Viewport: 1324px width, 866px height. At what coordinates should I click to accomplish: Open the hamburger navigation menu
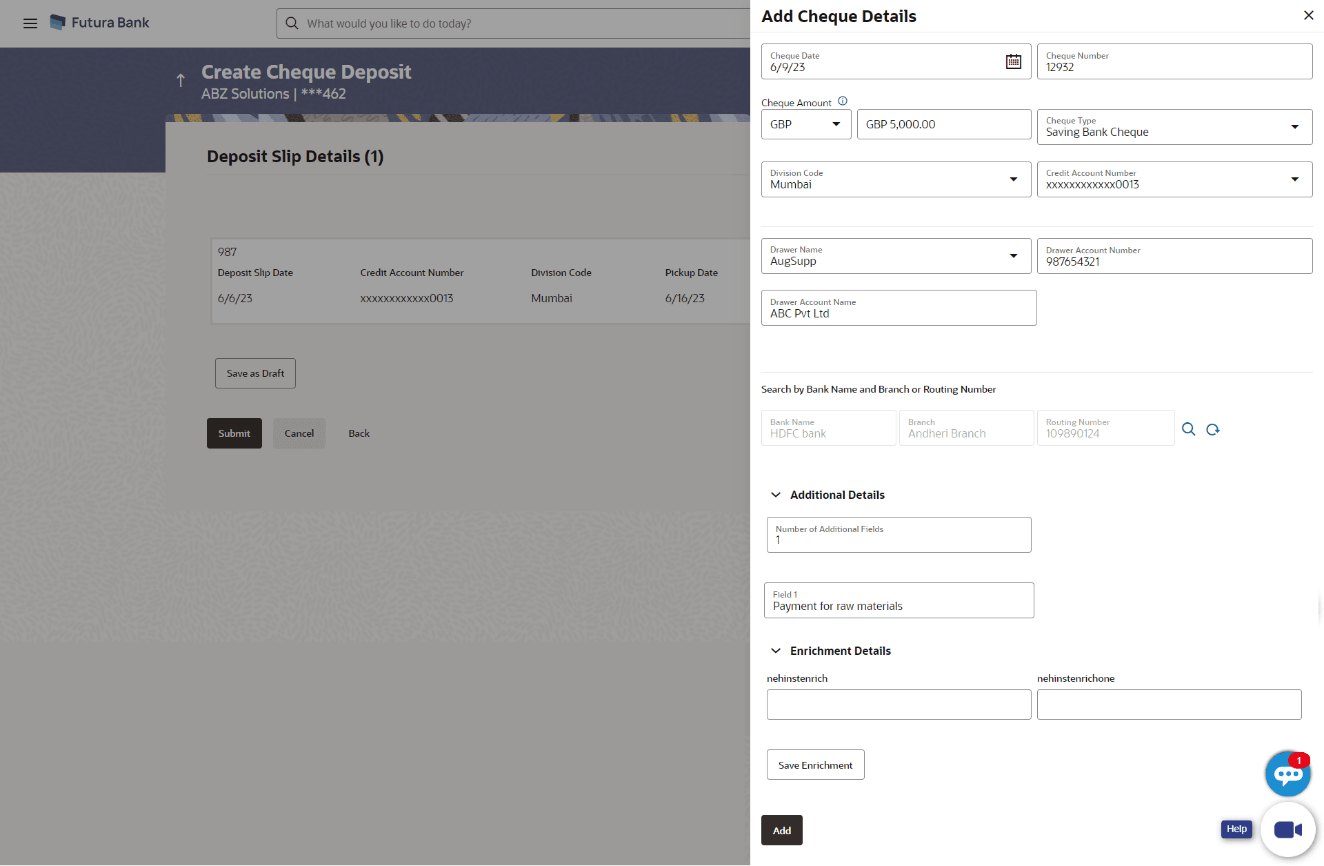30,23
